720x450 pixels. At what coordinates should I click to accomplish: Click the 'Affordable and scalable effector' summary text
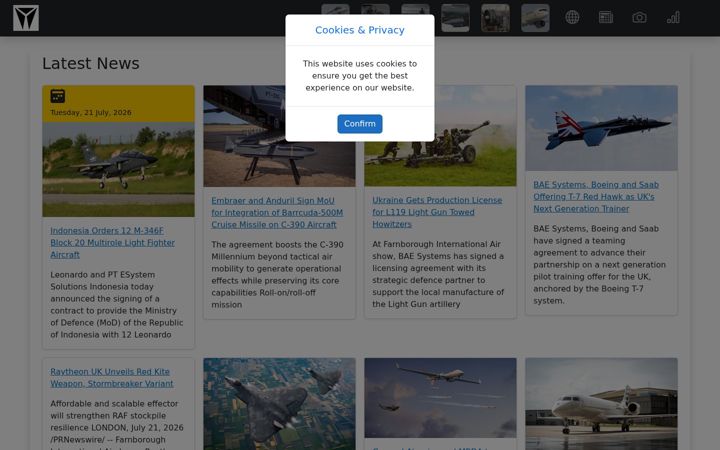[117, 425]
